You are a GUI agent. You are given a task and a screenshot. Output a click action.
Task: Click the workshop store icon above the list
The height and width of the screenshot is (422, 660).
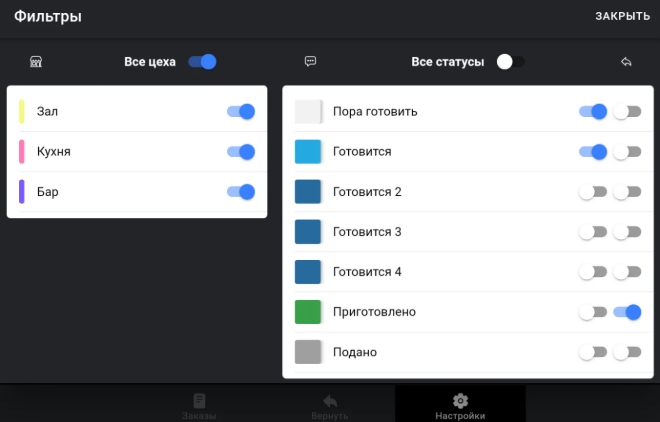coord(36,62)
